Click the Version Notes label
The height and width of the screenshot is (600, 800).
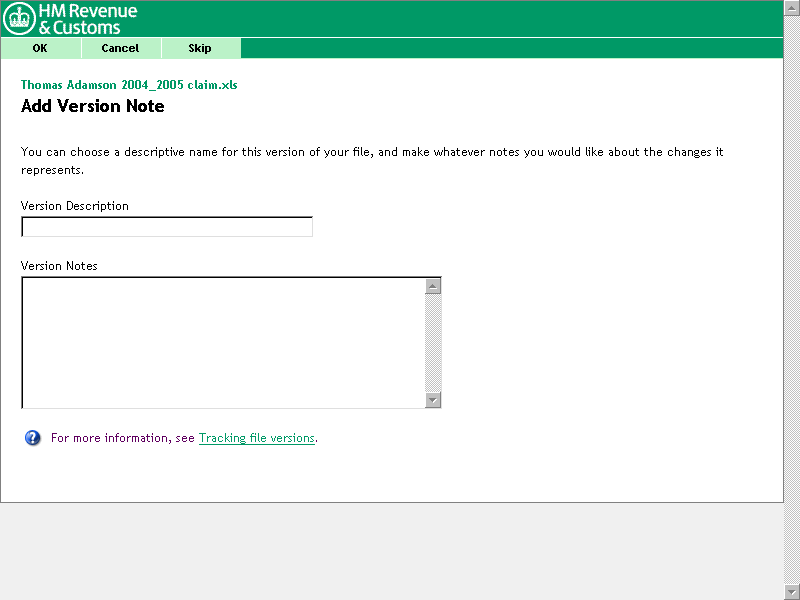(x=59, y=266)
